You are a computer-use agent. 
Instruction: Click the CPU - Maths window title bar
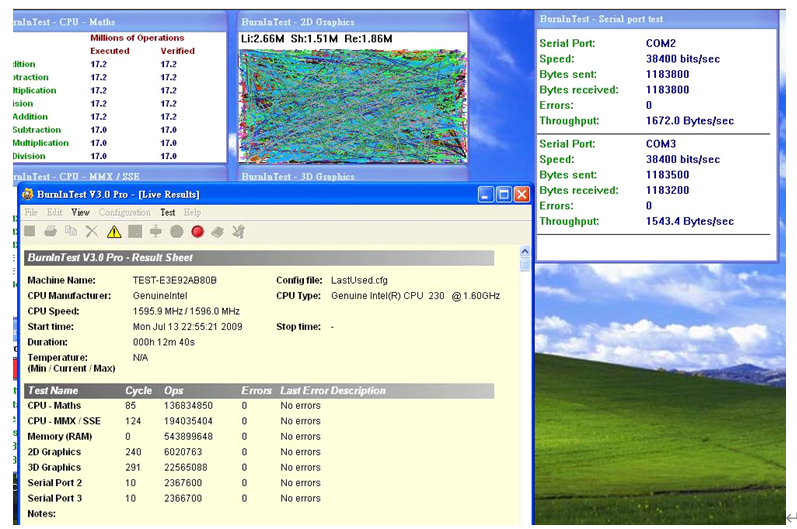click(x=119, y=22)
